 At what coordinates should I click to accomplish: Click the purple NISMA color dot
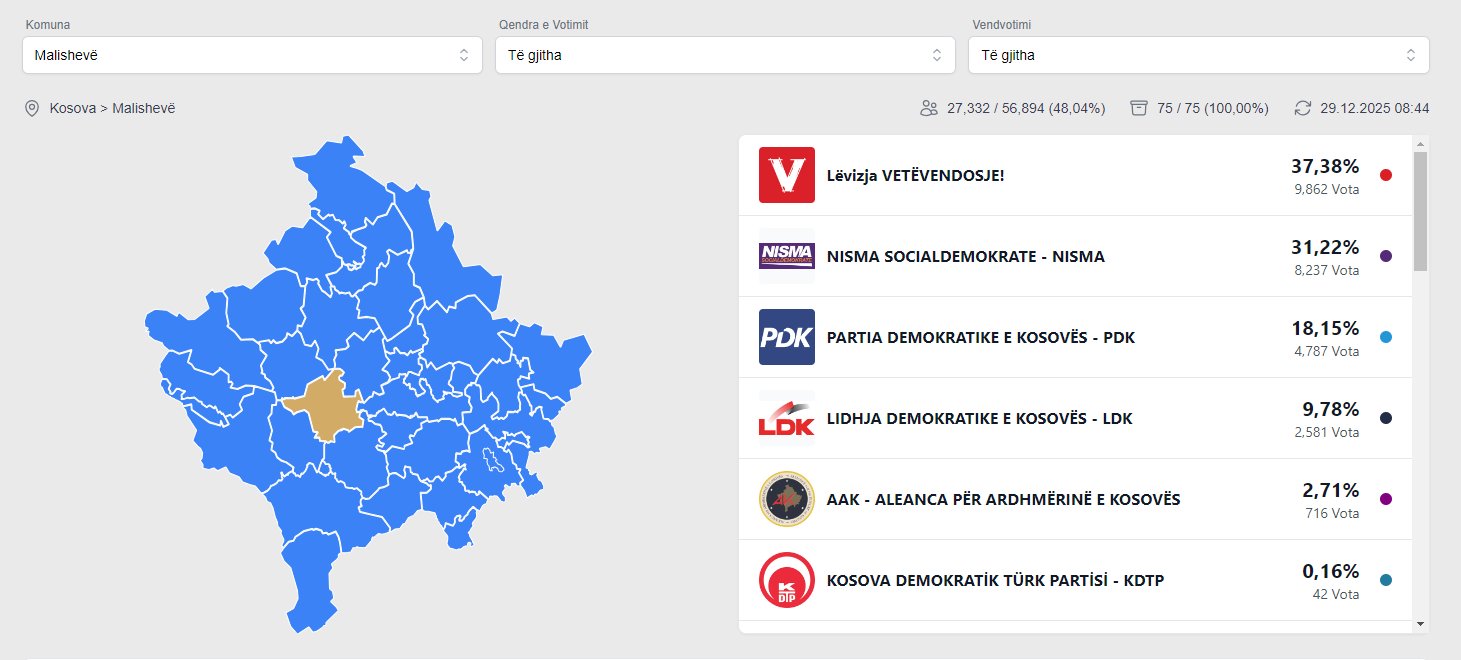(1385, 256)
